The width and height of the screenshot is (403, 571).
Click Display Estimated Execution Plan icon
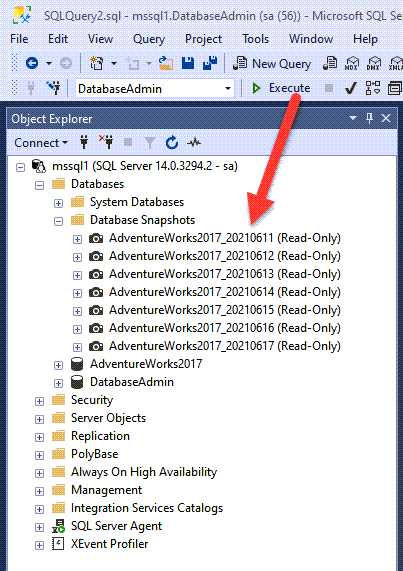point(373,88)
